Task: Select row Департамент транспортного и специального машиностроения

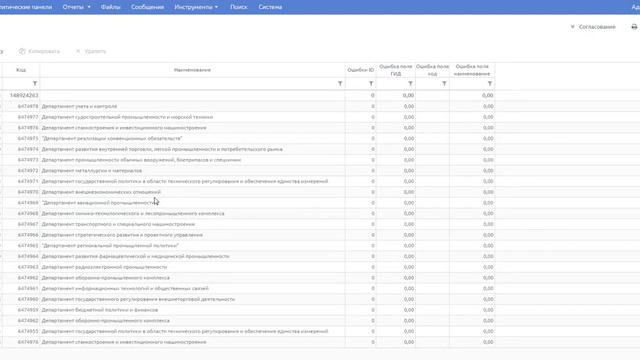Action: (247, 224)
